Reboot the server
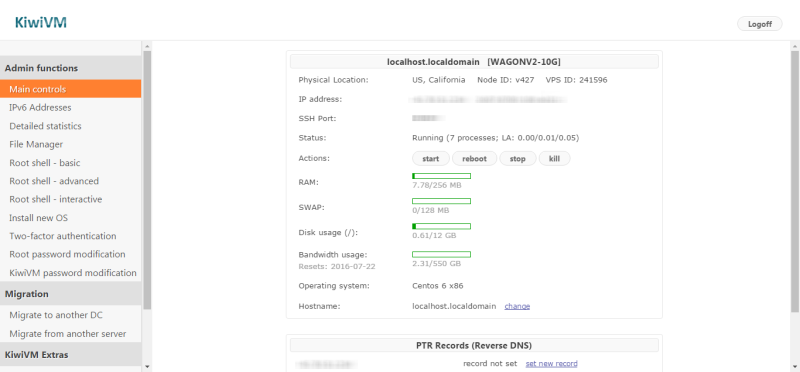This screenshot has width=800, height=372. pyautogui.click(x=474, y=159)
